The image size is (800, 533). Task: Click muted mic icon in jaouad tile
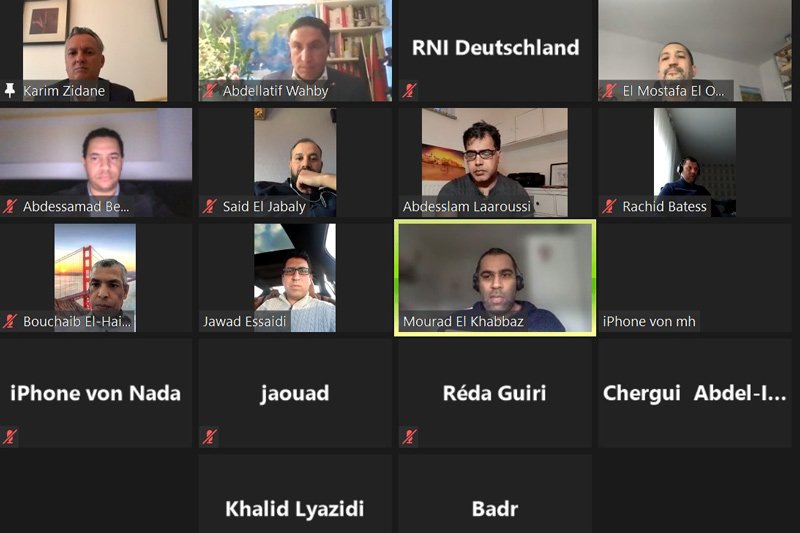point(209,437)
